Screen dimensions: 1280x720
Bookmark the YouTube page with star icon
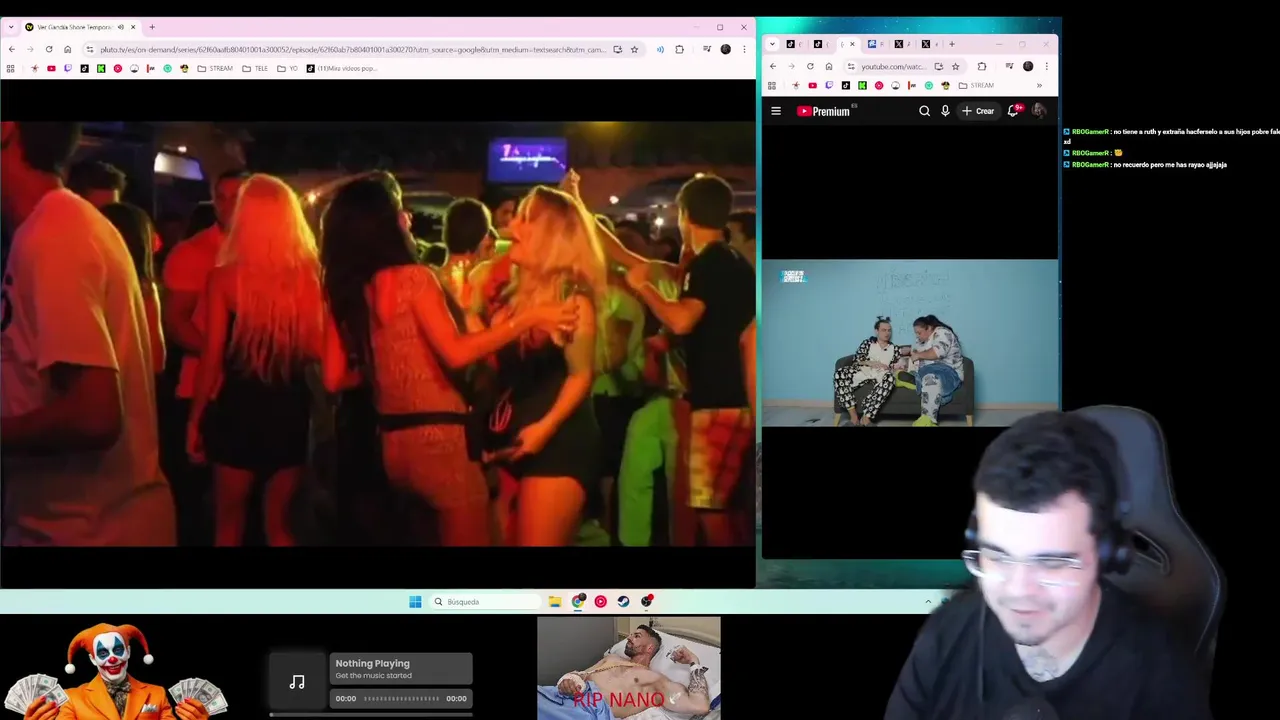955,66
